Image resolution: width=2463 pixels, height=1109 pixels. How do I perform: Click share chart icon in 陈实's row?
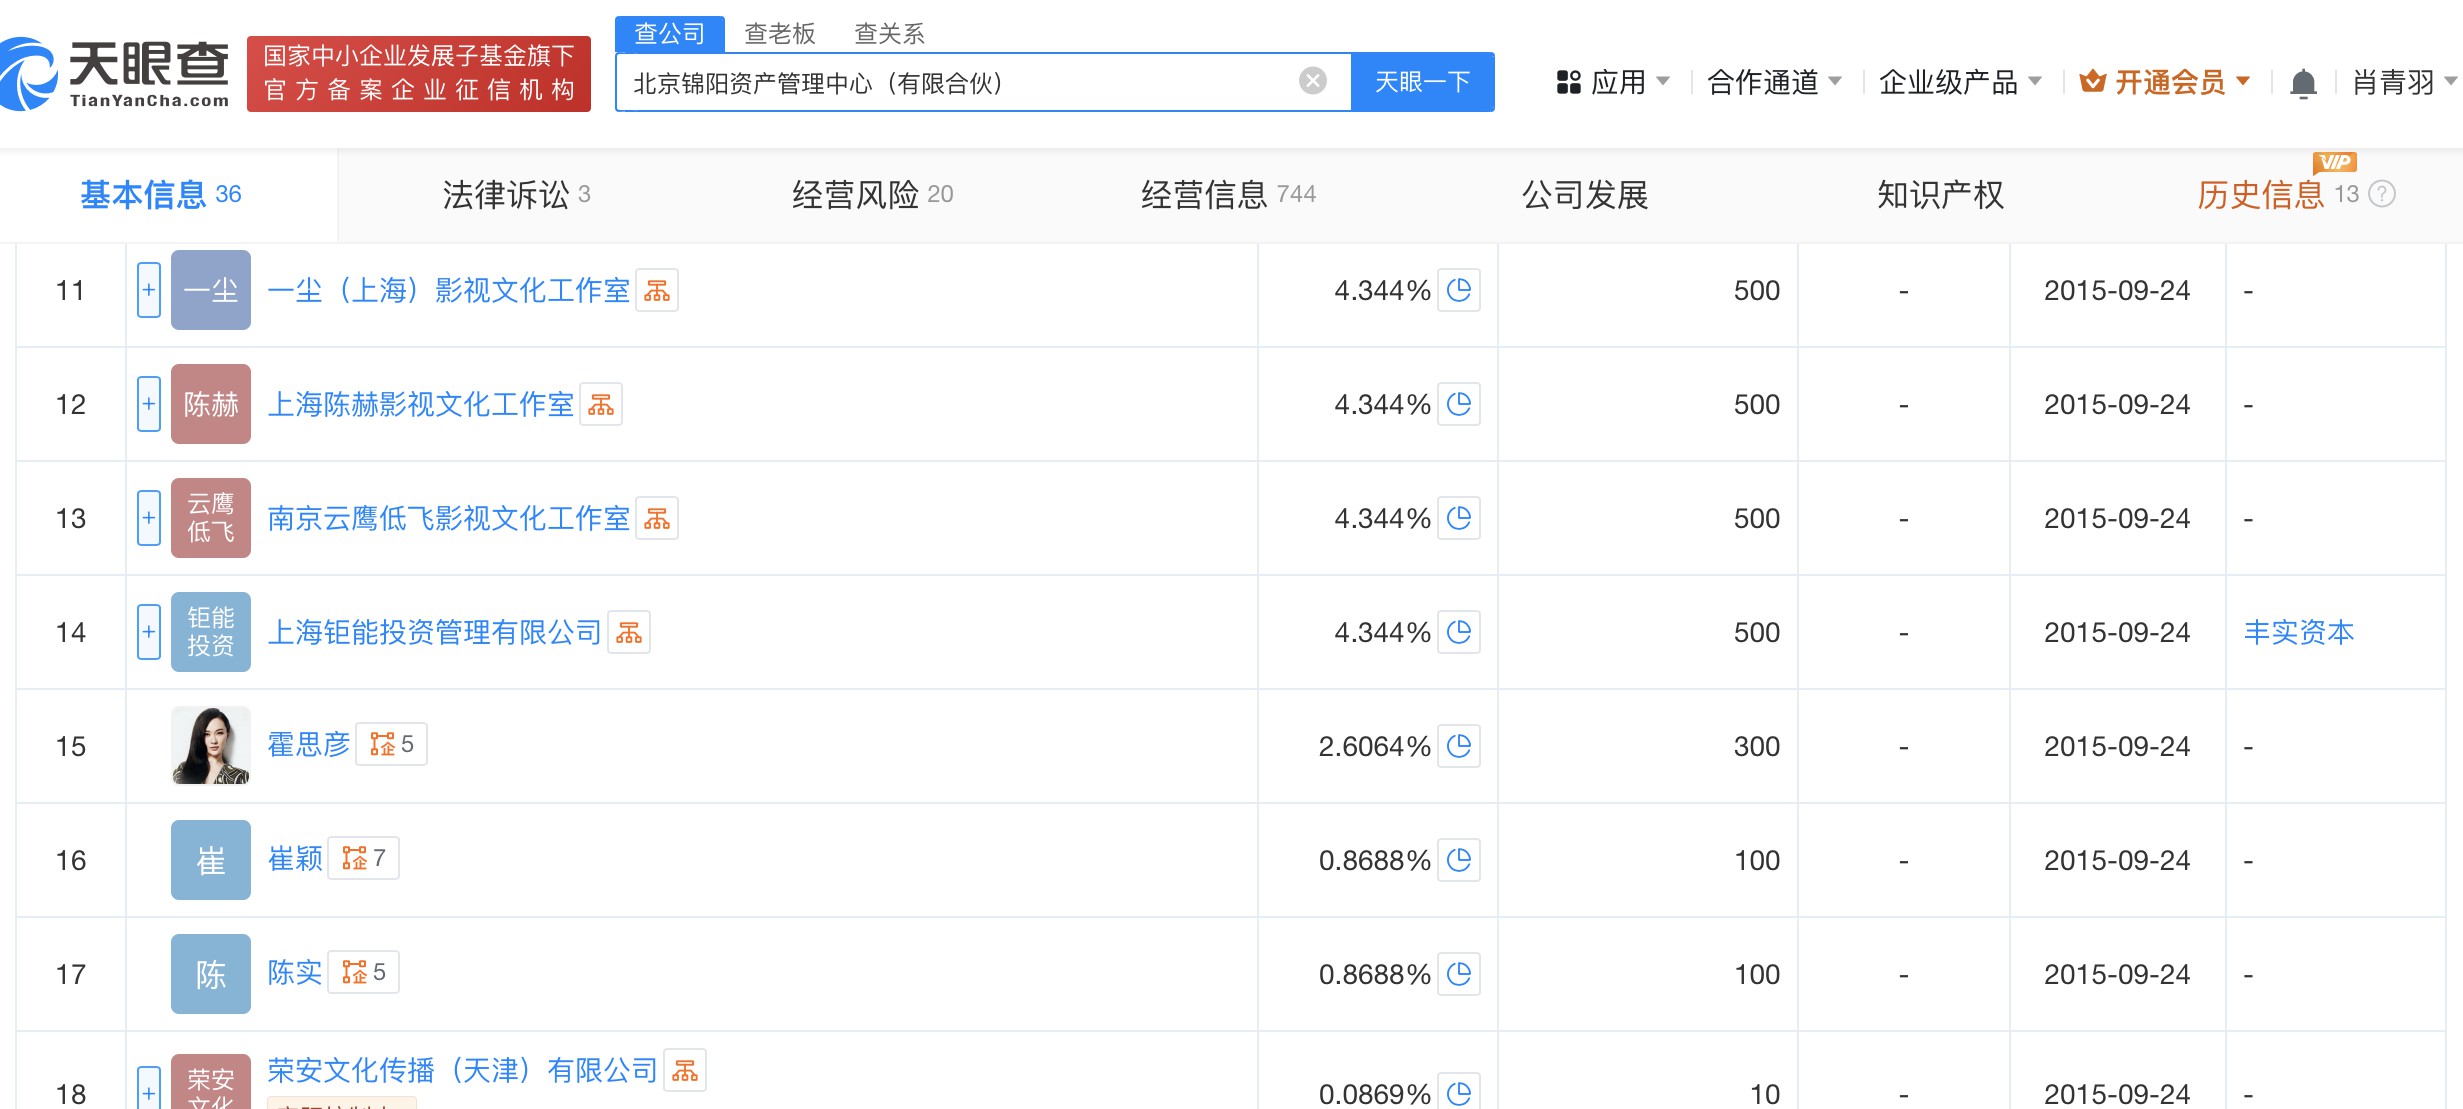tap(1459, 974)
